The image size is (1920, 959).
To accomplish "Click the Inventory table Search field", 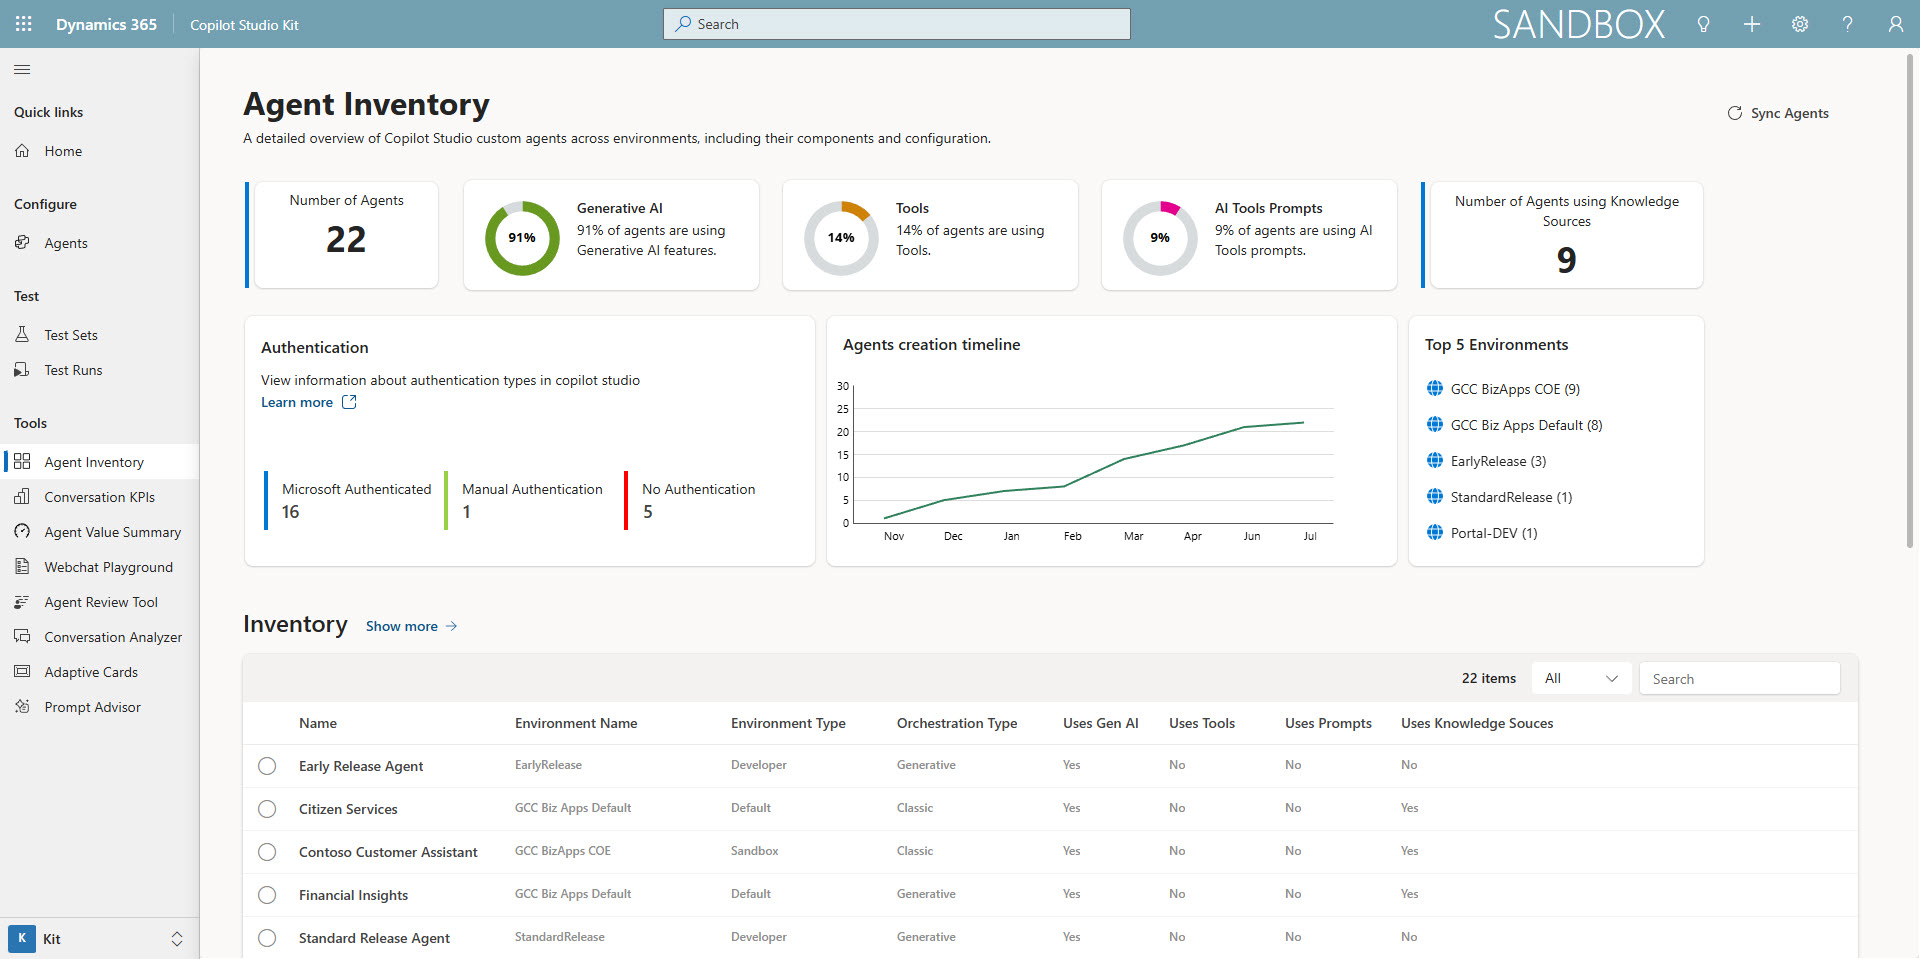I will [x=1739, y=678].
